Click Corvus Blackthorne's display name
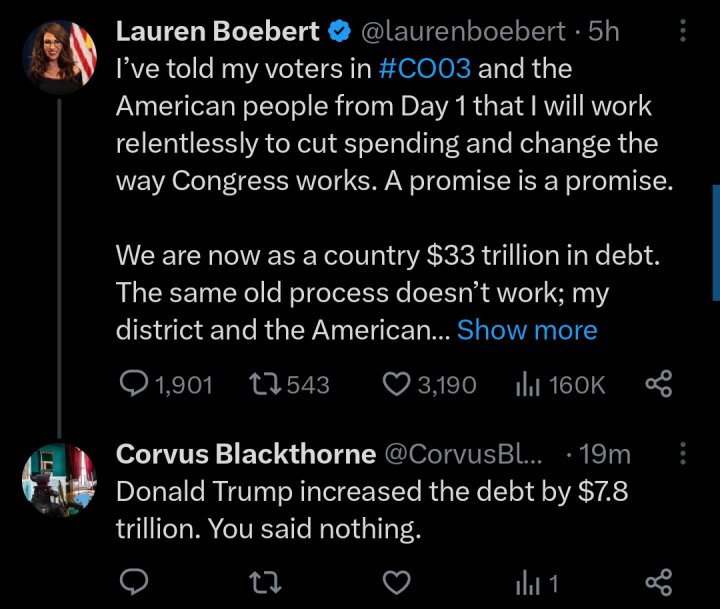The width and height of the screenshot is (720, 609). pos(246,454)
